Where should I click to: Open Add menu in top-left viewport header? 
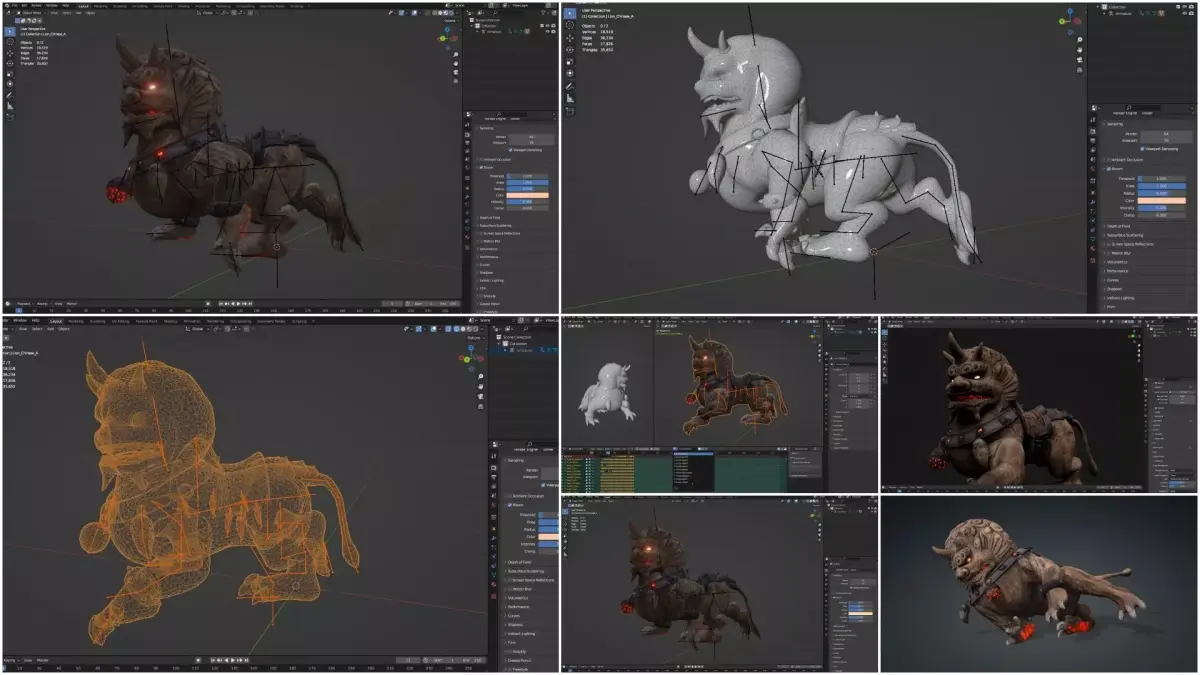(x=79, y=13)
